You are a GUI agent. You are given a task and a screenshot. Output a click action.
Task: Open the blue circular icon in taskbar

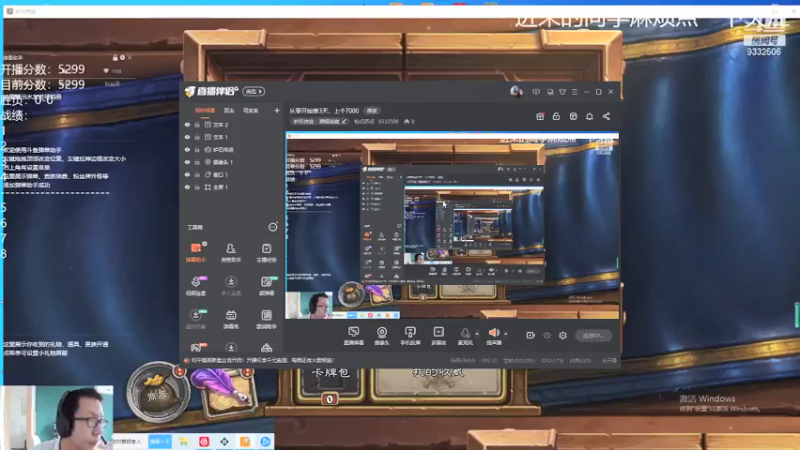click(x=265, y=441)
